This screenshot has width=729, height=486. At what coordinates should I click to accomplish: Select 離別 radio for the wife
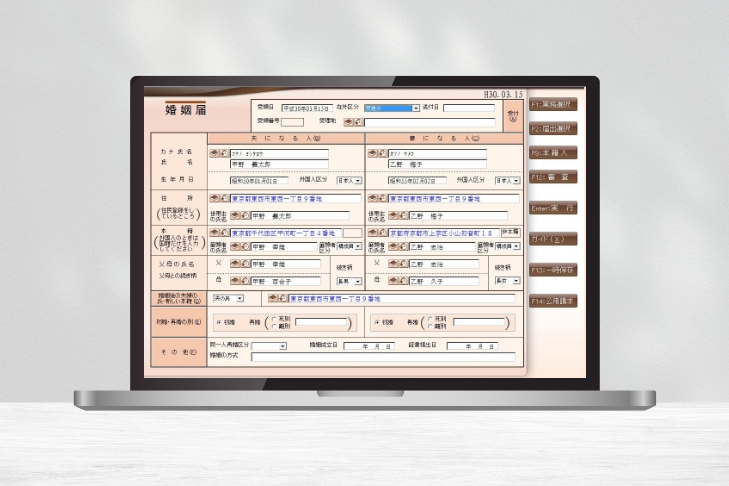pos(430,326)
